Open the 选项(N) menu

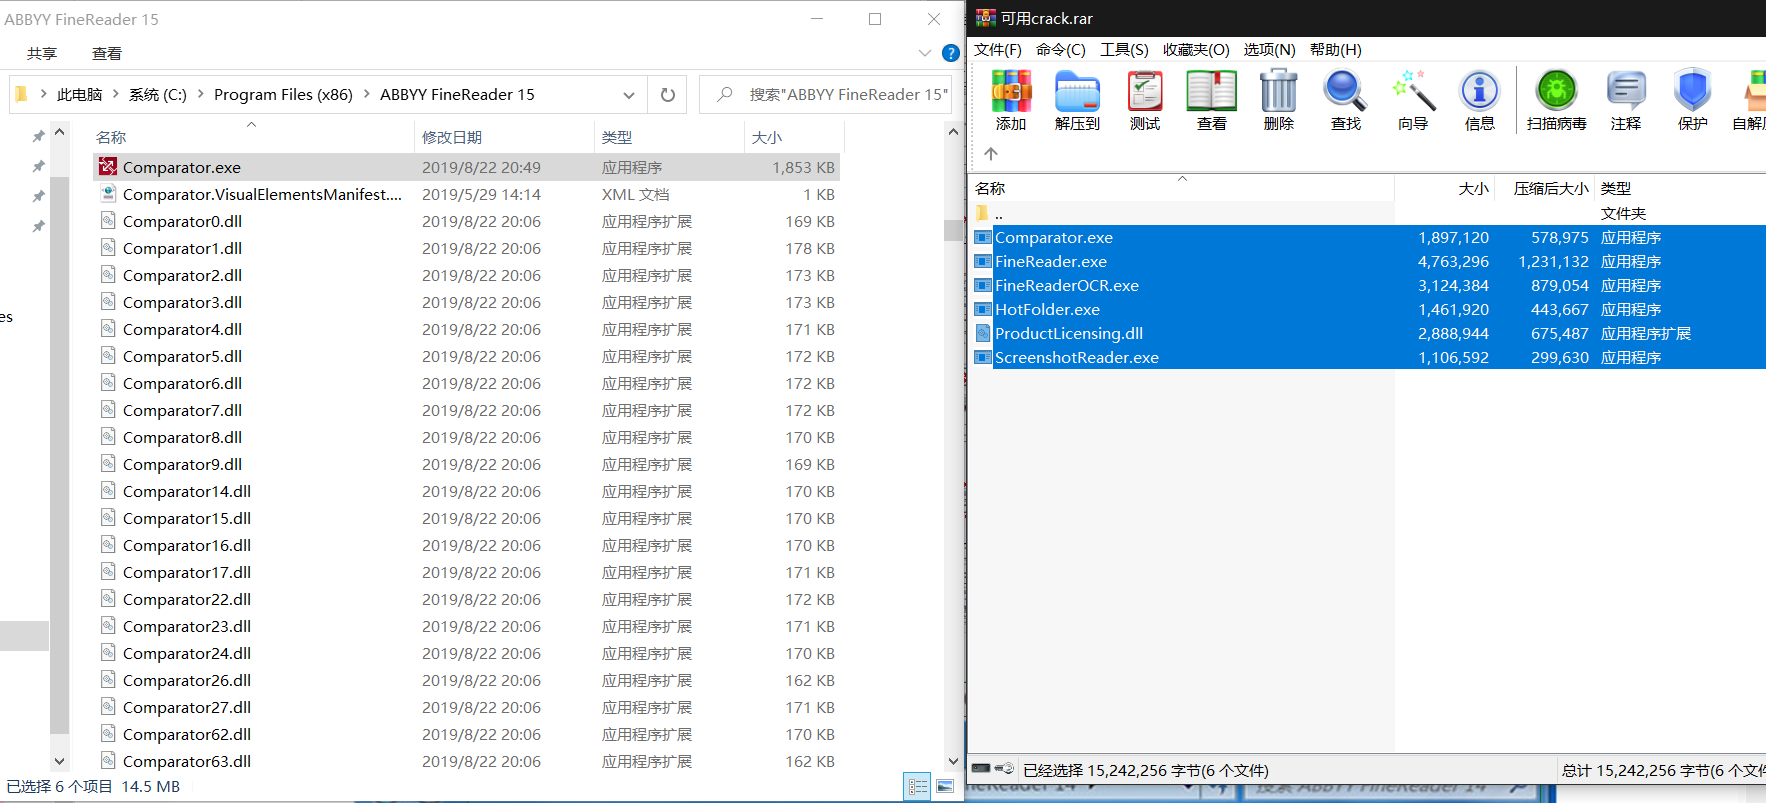click(x=1269, y=49)
